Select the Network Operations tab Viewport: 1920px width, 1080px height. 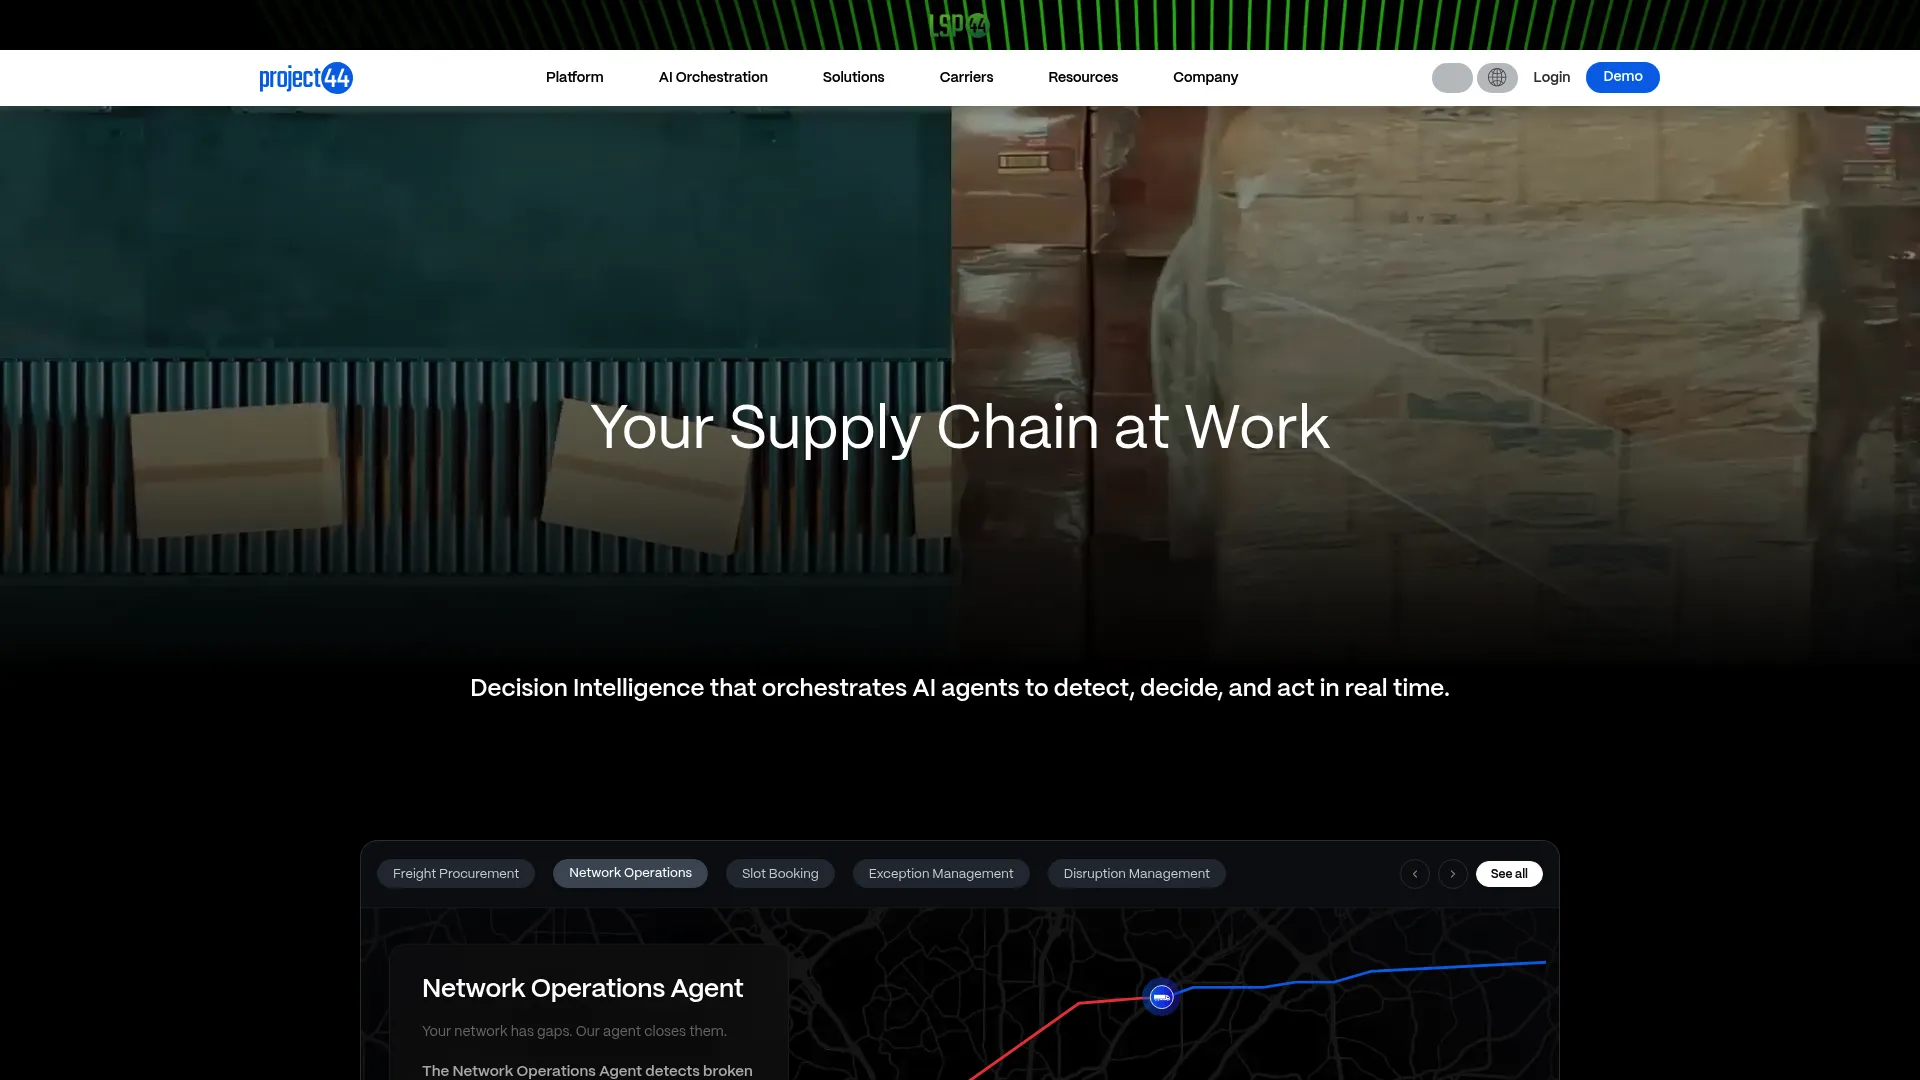tap(630, 873)
